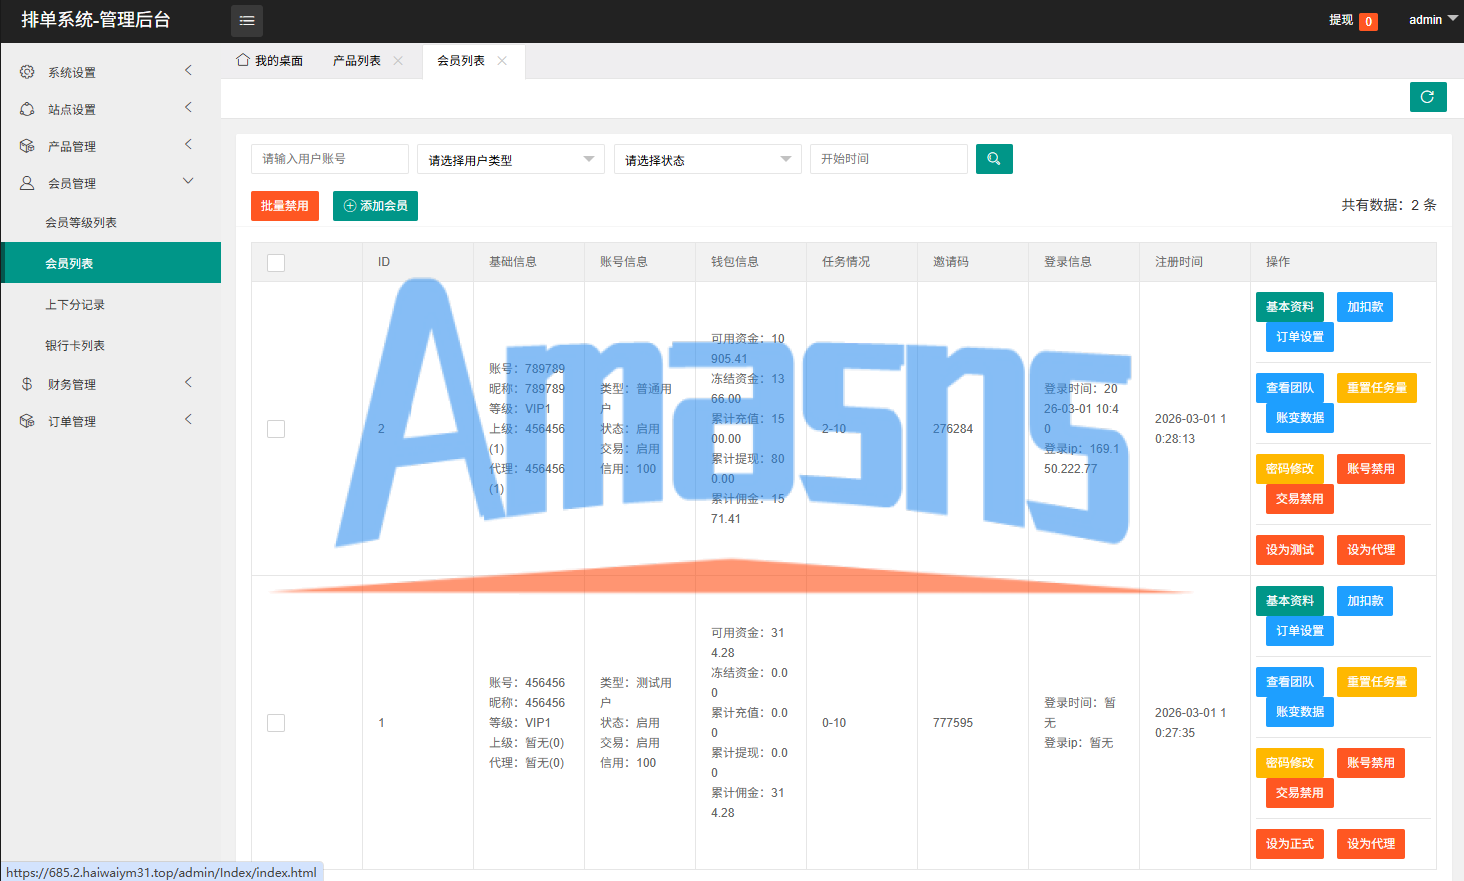The image size is (1464, 881).
Task: Click the 财务管理 dollar icon
Action: click(27, 384)
